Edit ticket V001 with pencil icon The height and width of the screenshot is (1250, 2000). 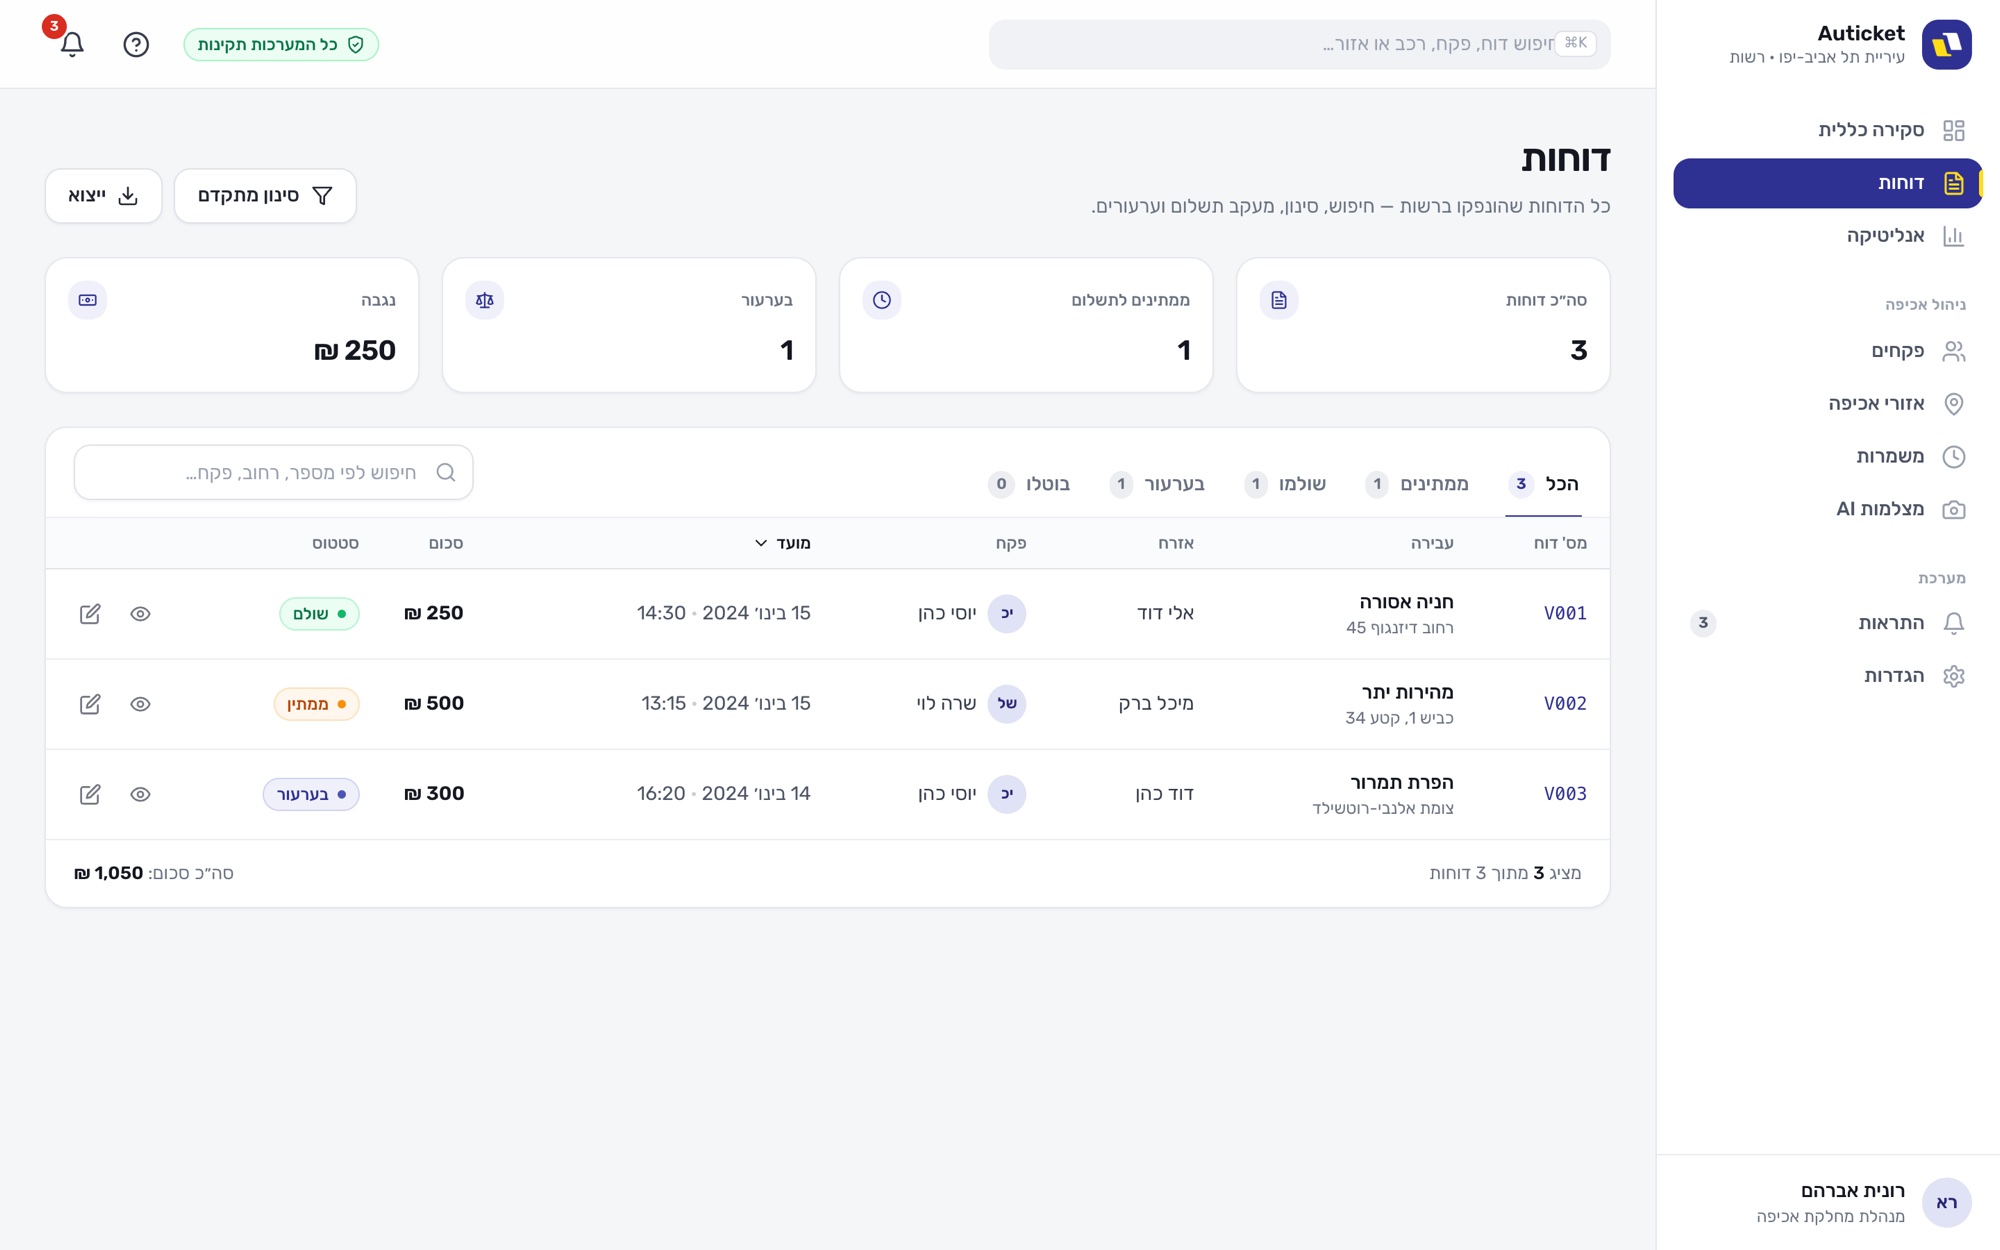90,614
